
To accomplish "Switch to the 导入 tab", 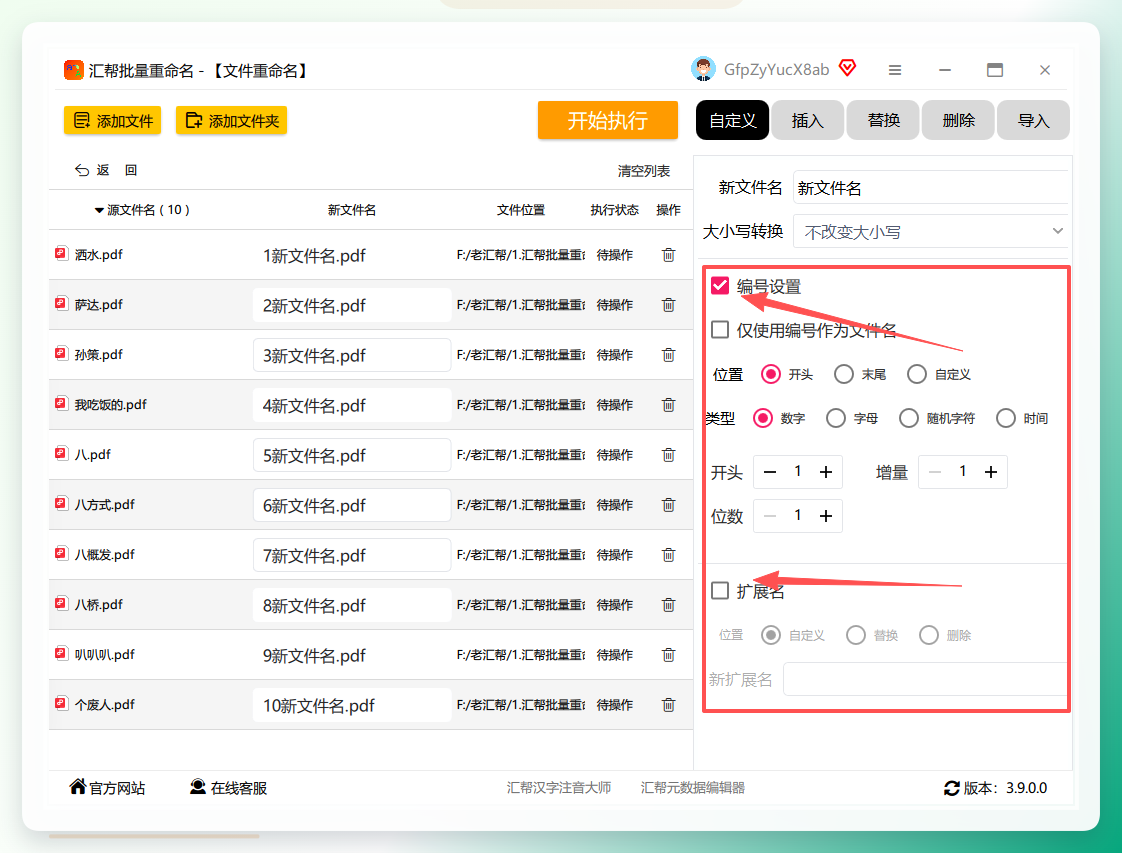I will [x=1033, y=120].
